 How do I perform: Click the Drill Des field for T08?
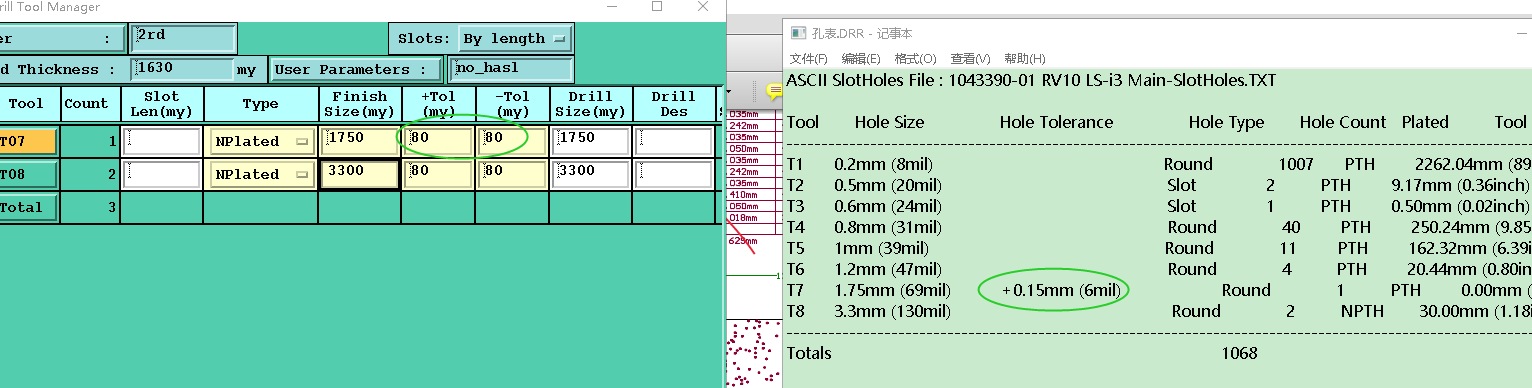point(674,174)
